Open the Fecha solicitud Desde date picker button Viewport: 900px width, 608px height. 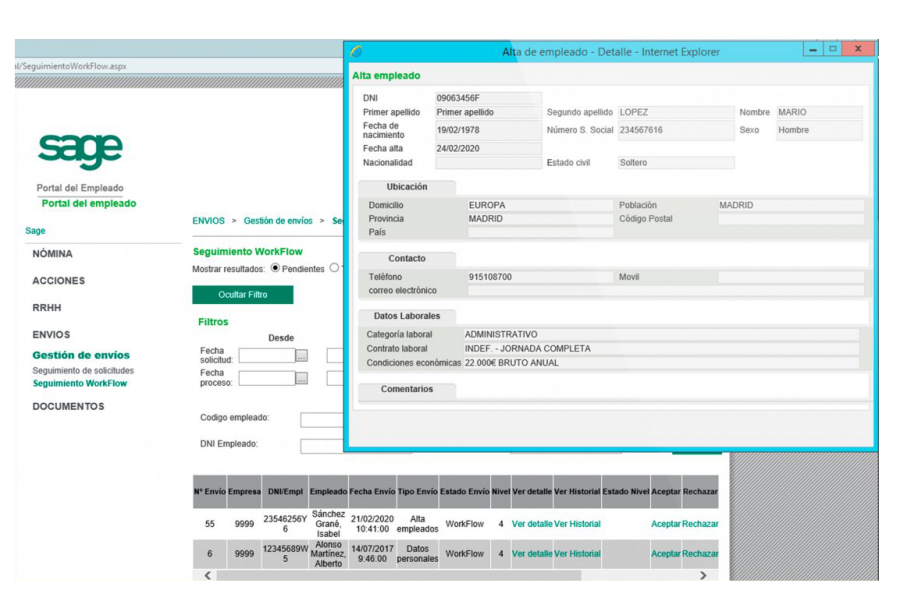click(x=301, y=356)
